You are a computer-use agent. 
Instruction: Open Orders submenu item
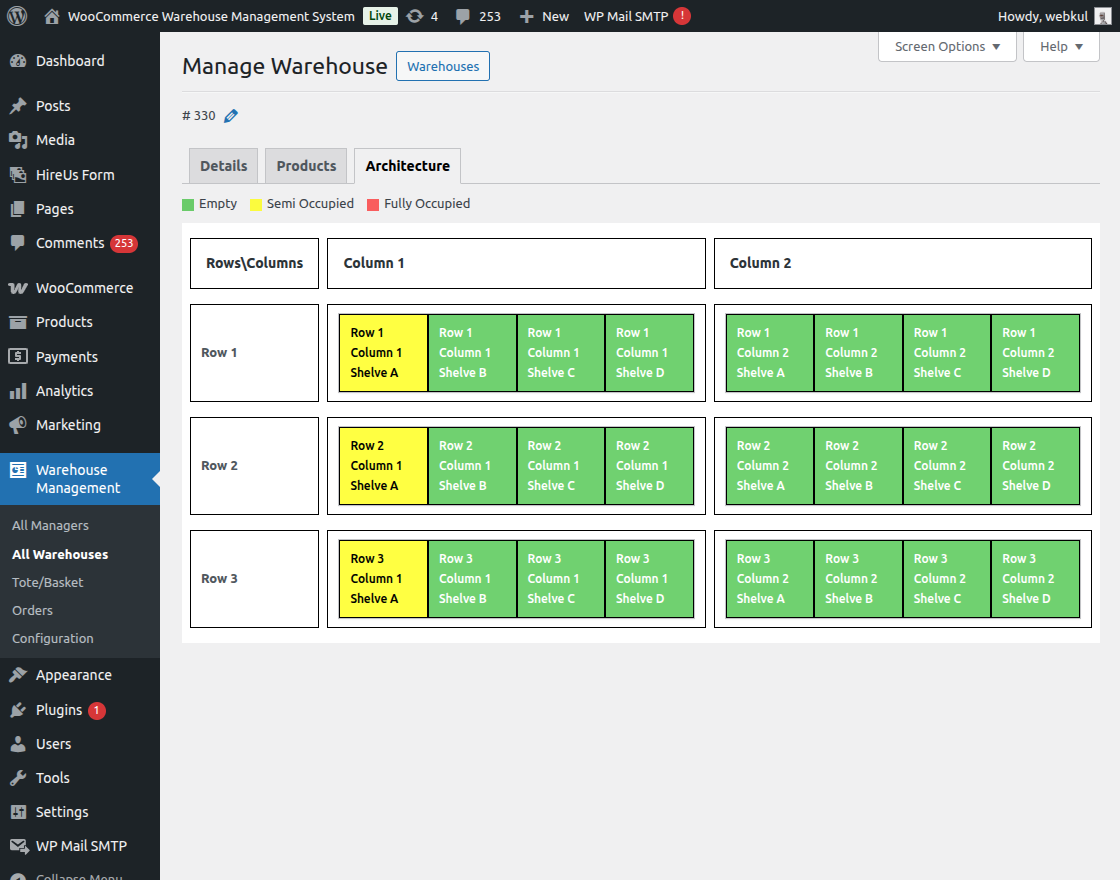point(32,611)
